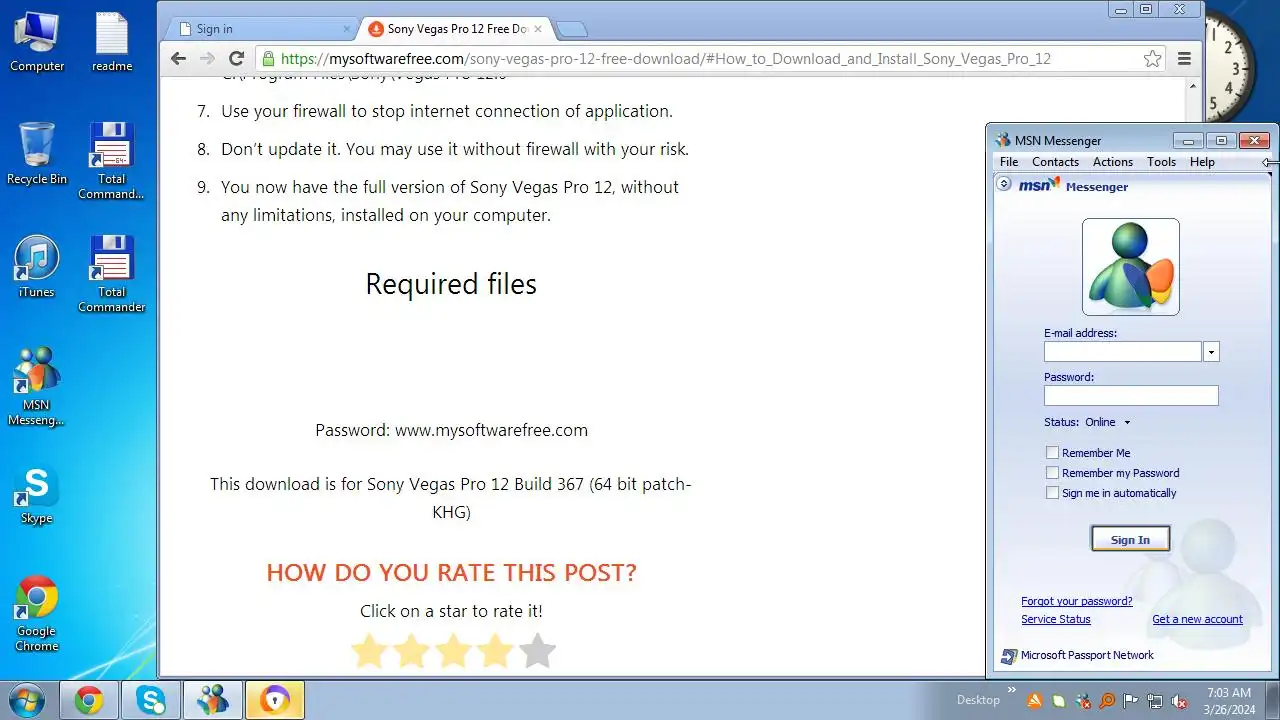Open the Total Commander desktop shortcut
Screen dimensions: 1280x720
coord(112,274)
